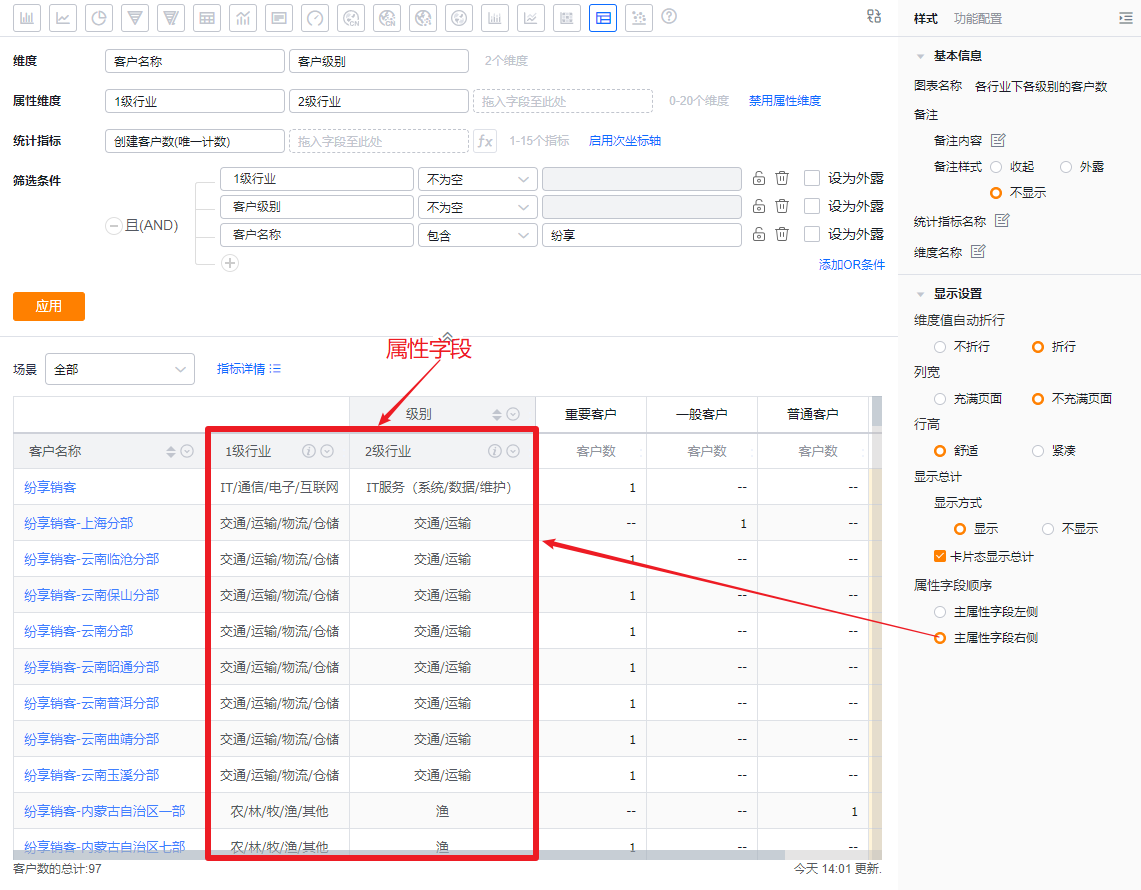
Task: Open 包含 operator dropdown for 客户名称
Action: [x=477, y=235]
